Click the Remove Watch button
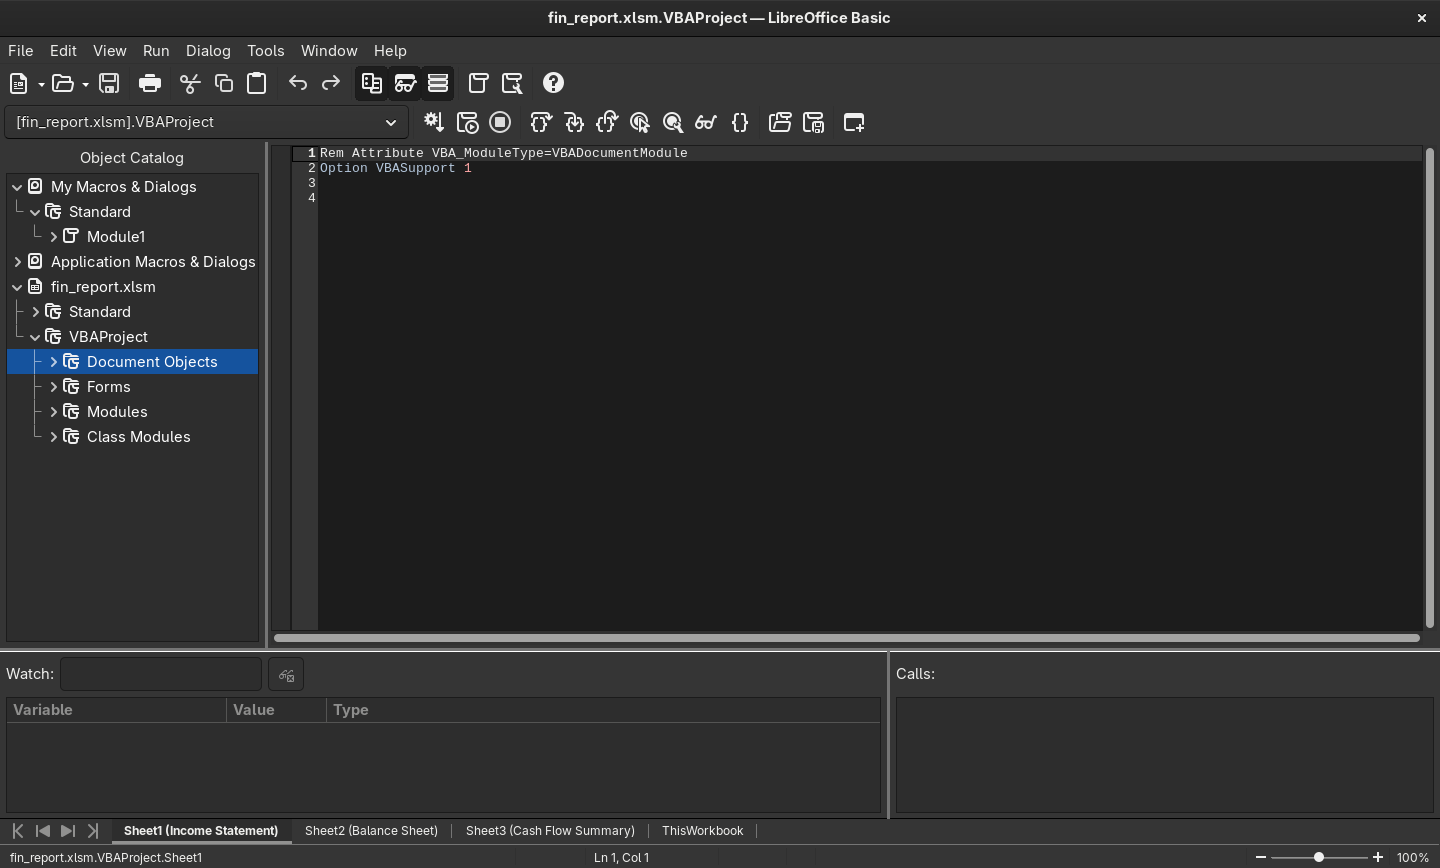This screenshot has width=1440, height=868. [287, 675]
